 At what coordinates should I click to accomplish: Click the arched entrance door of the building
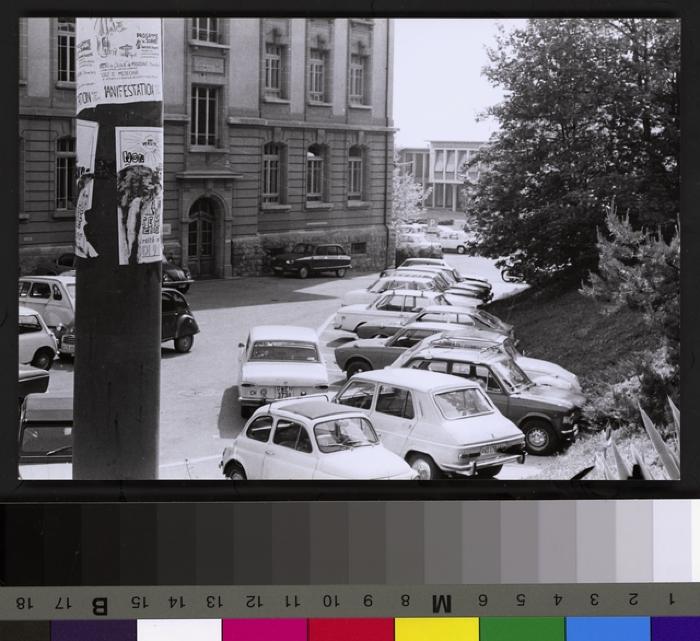(x=203, y=238)
